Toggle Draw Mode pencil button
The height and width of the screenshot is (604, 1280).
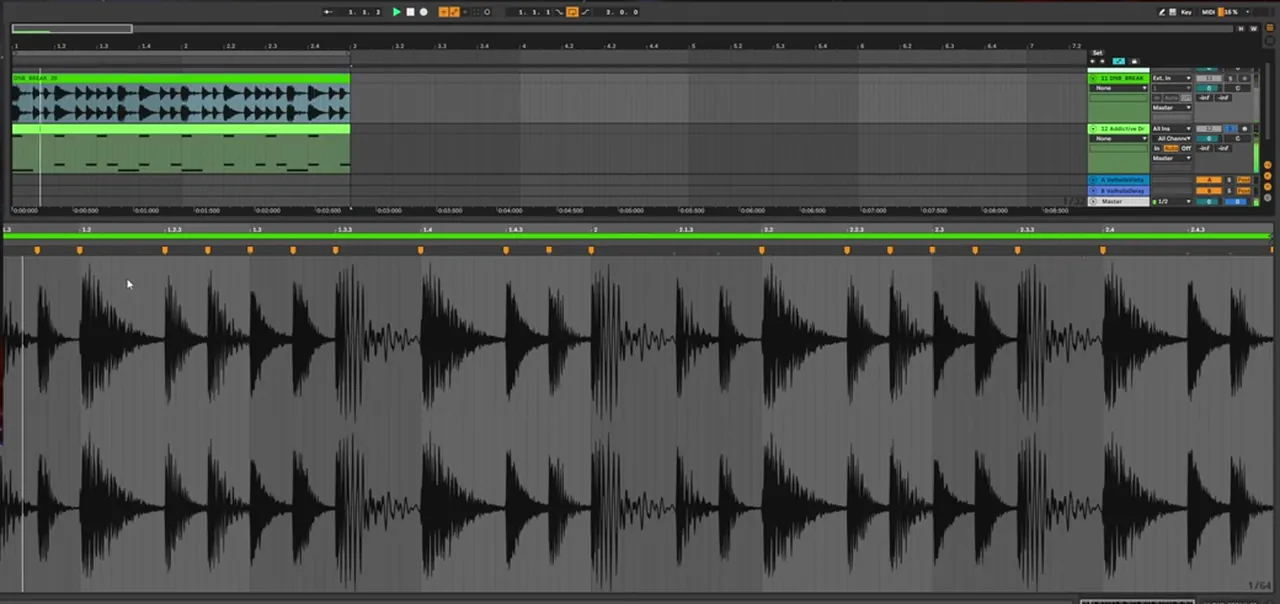tap(1162, 12)
